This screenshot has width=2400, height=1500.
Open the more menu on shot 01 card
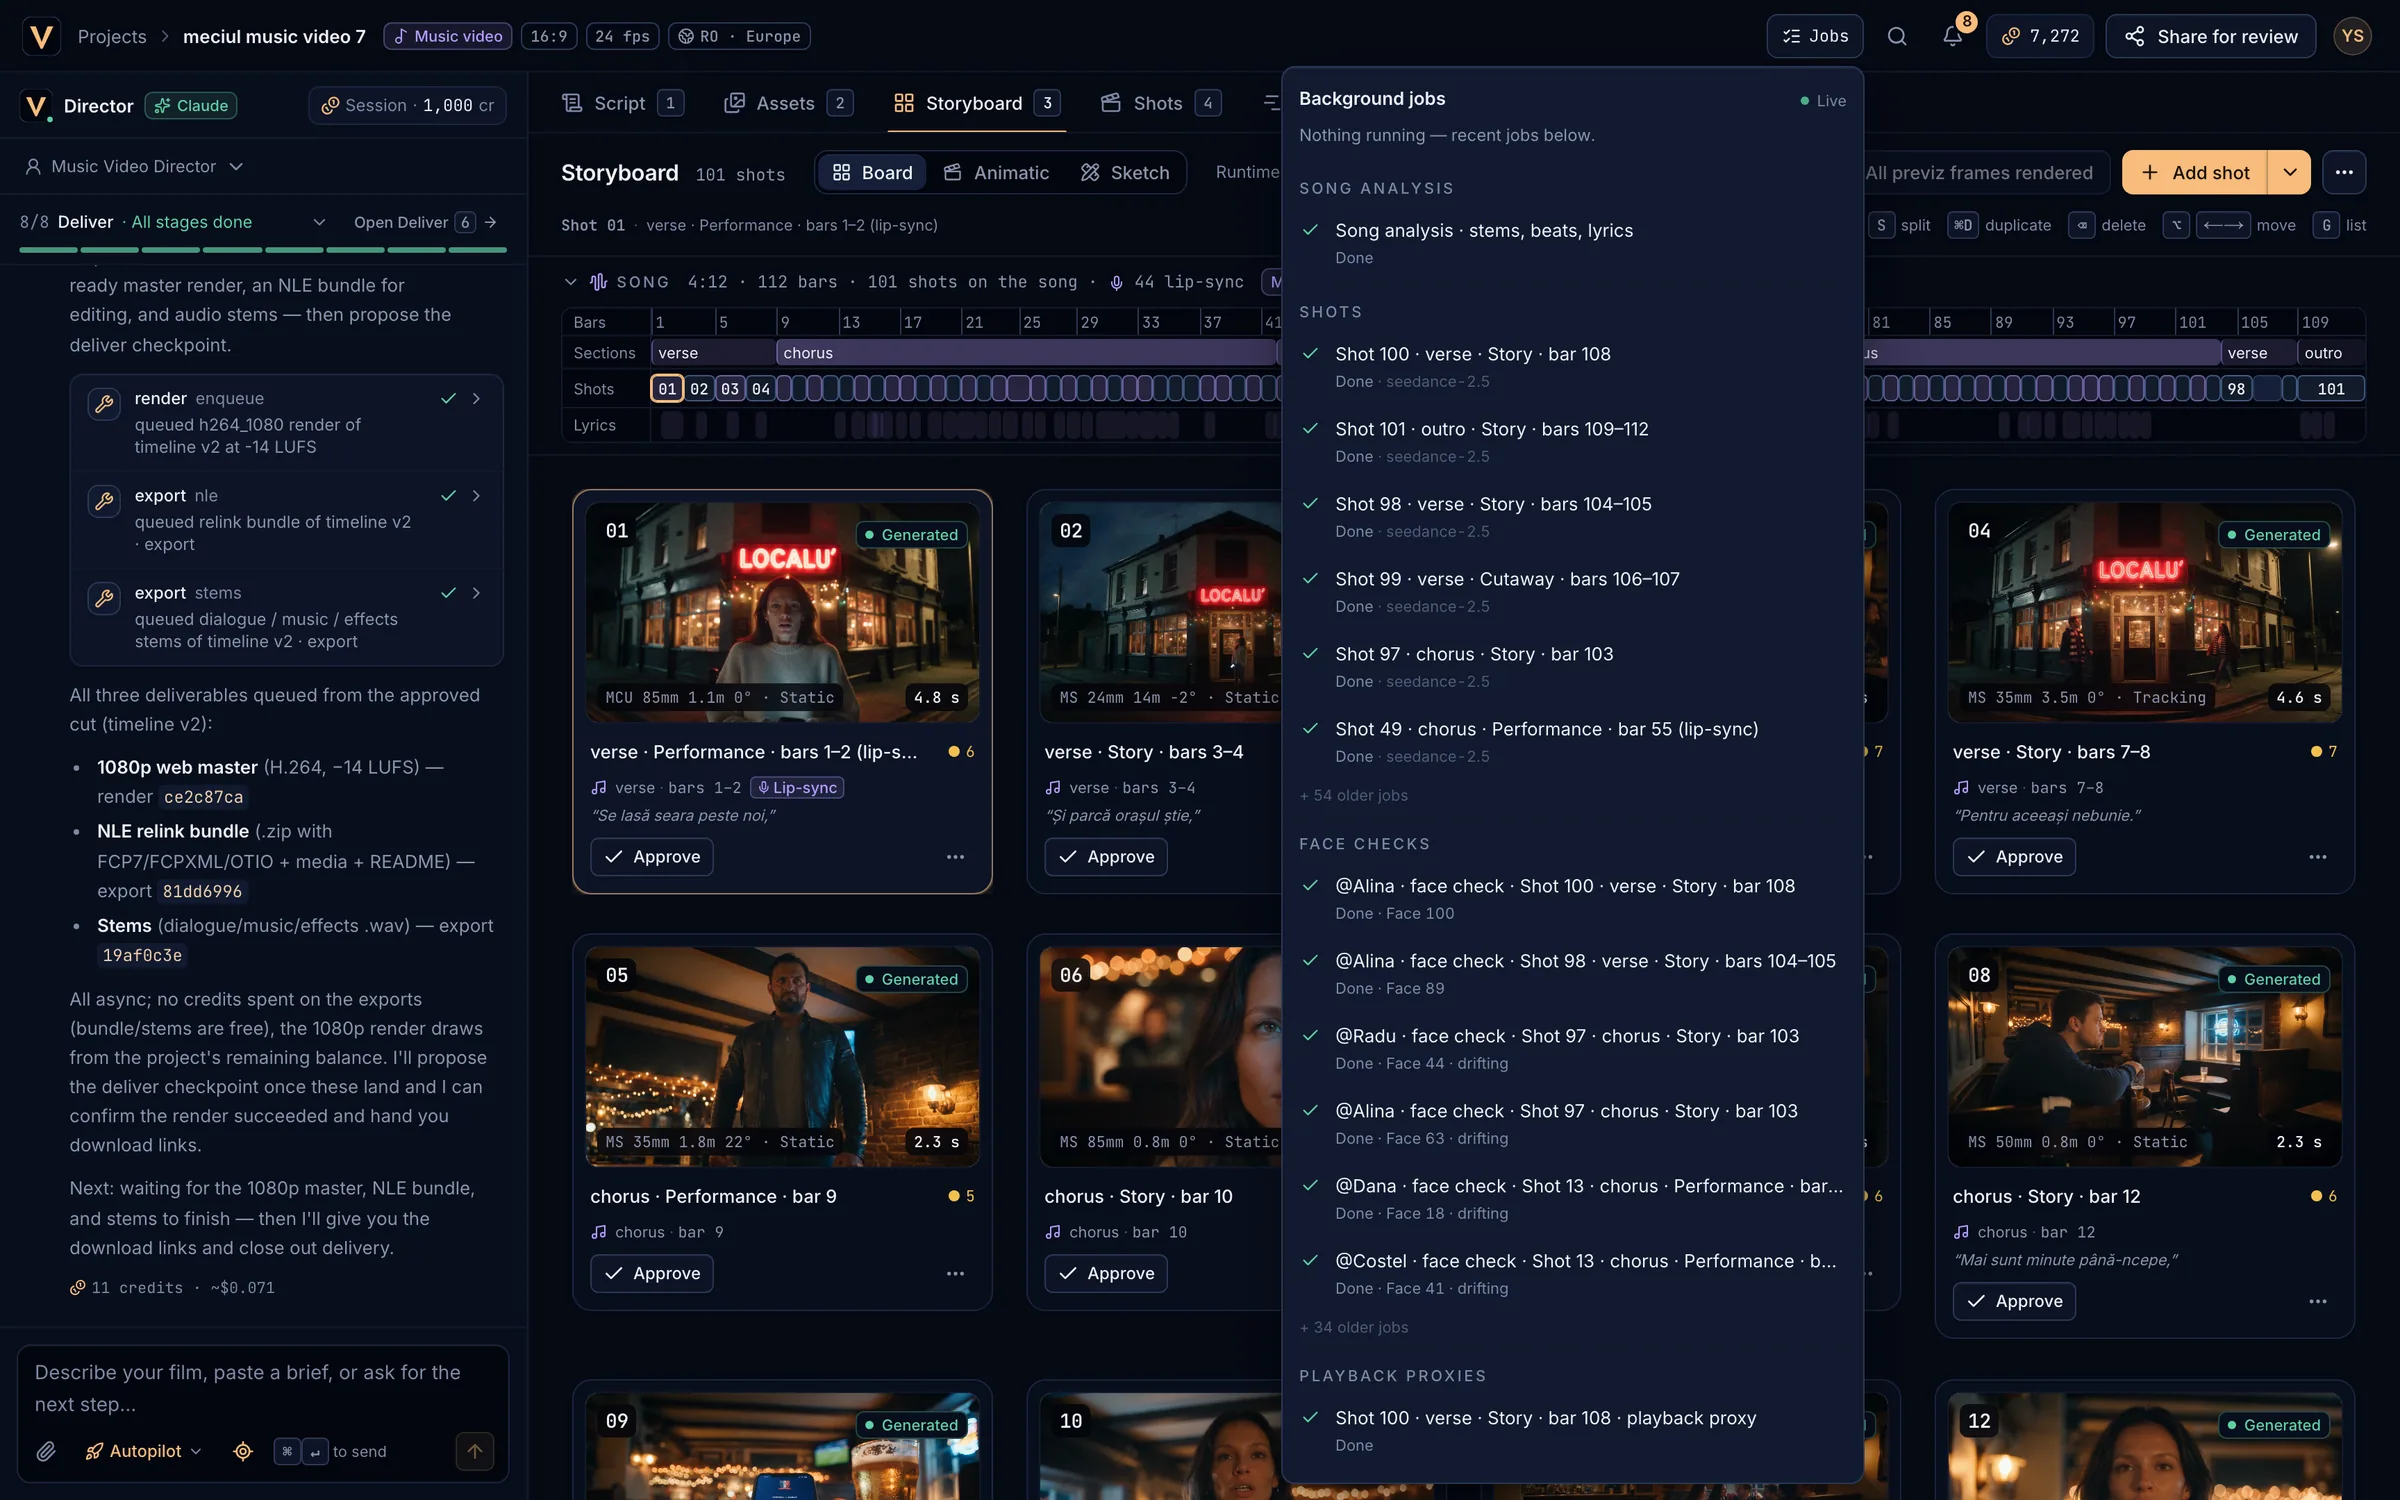coord(955,857)
